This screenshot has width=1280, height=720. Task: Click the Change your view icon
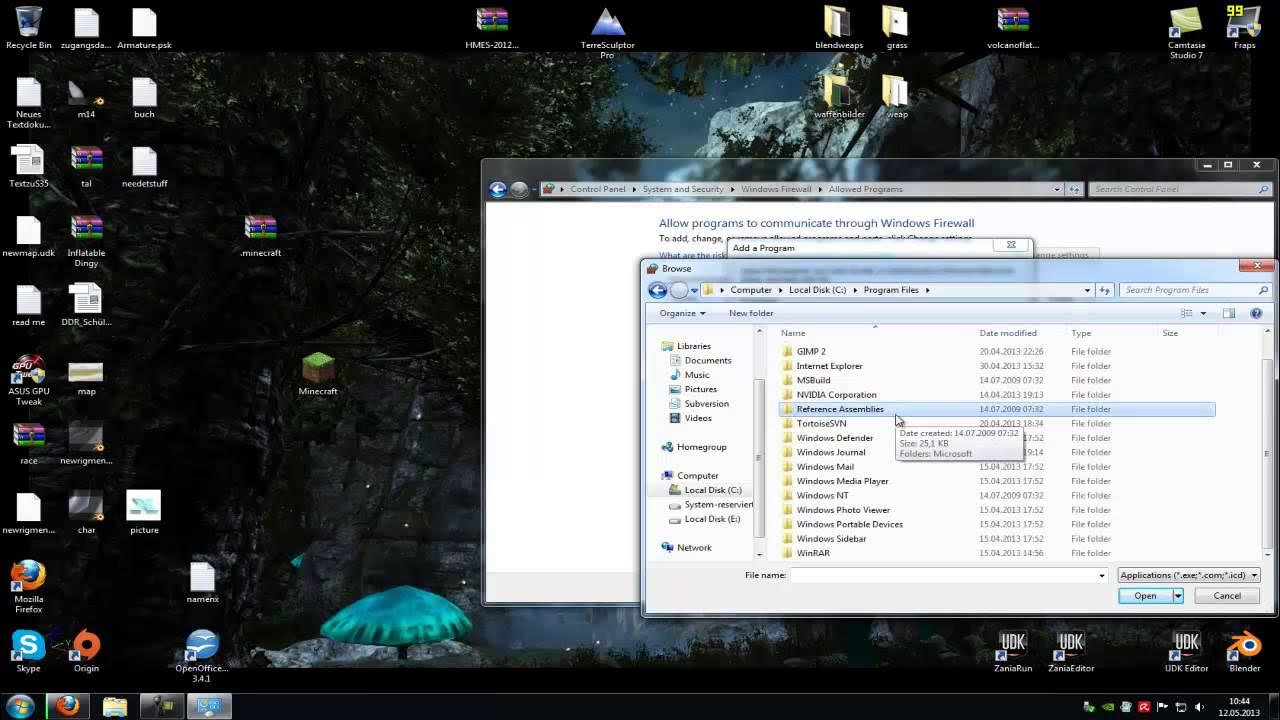(x=1187, y=313)
